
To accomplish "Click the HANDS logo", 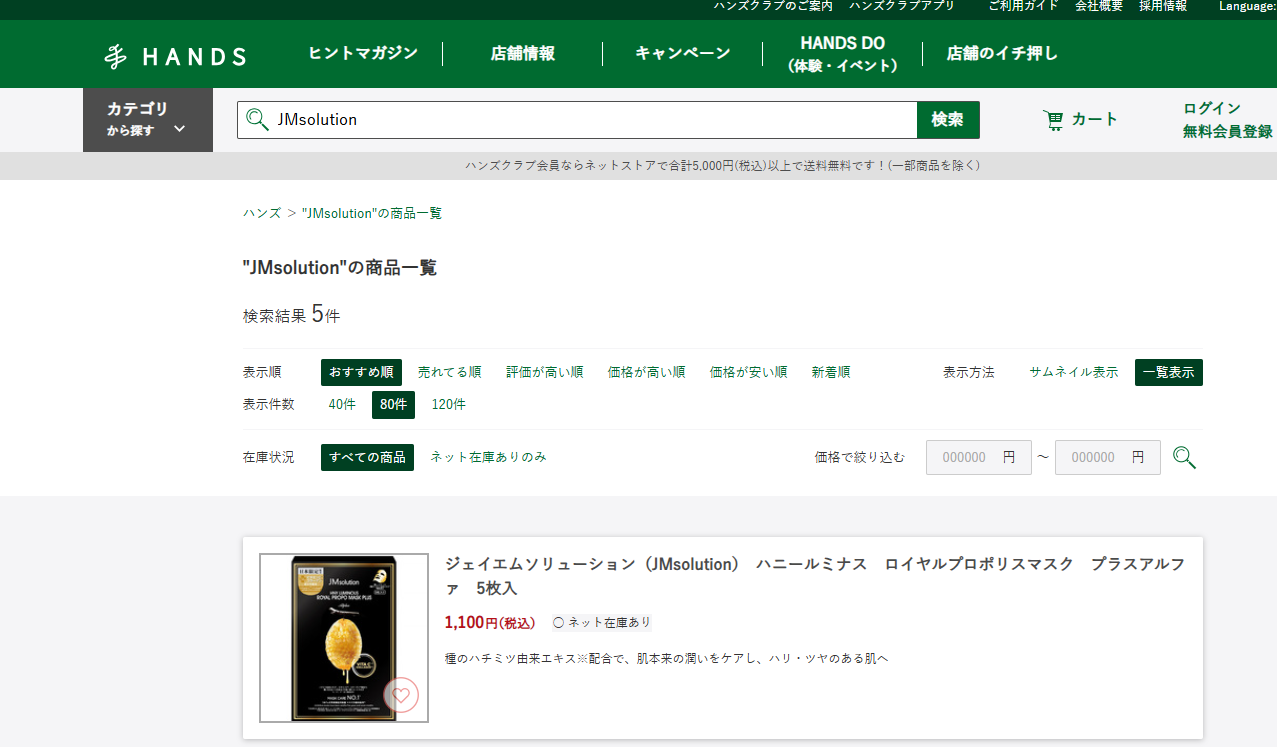I will 175,56.
